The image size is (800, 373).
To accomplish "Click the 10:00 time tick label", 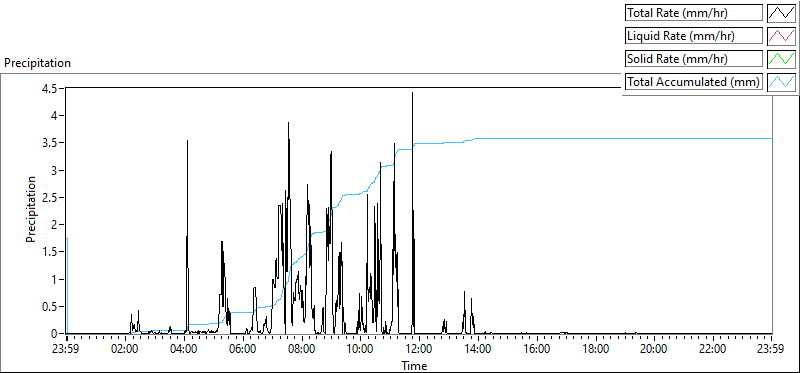I will click(x=360, y=350).
